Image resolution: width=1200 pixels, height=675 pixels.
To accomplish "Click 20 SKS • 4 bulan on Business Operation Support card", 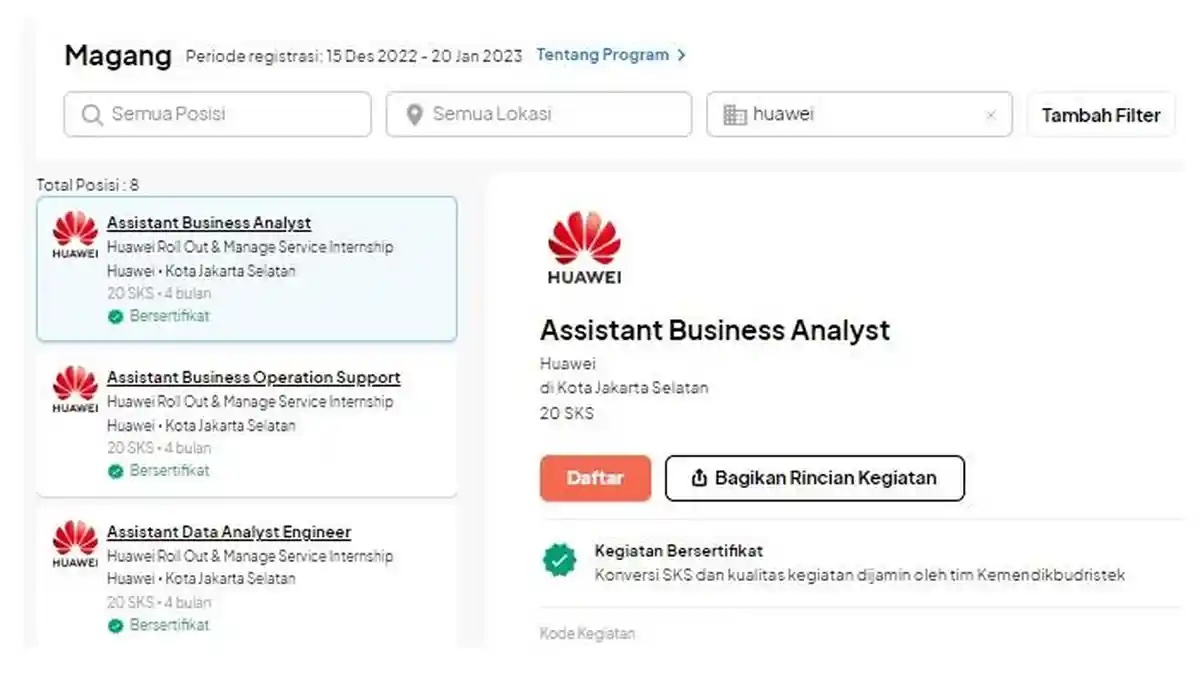I will pyautogui.click(x=159, y=448).
